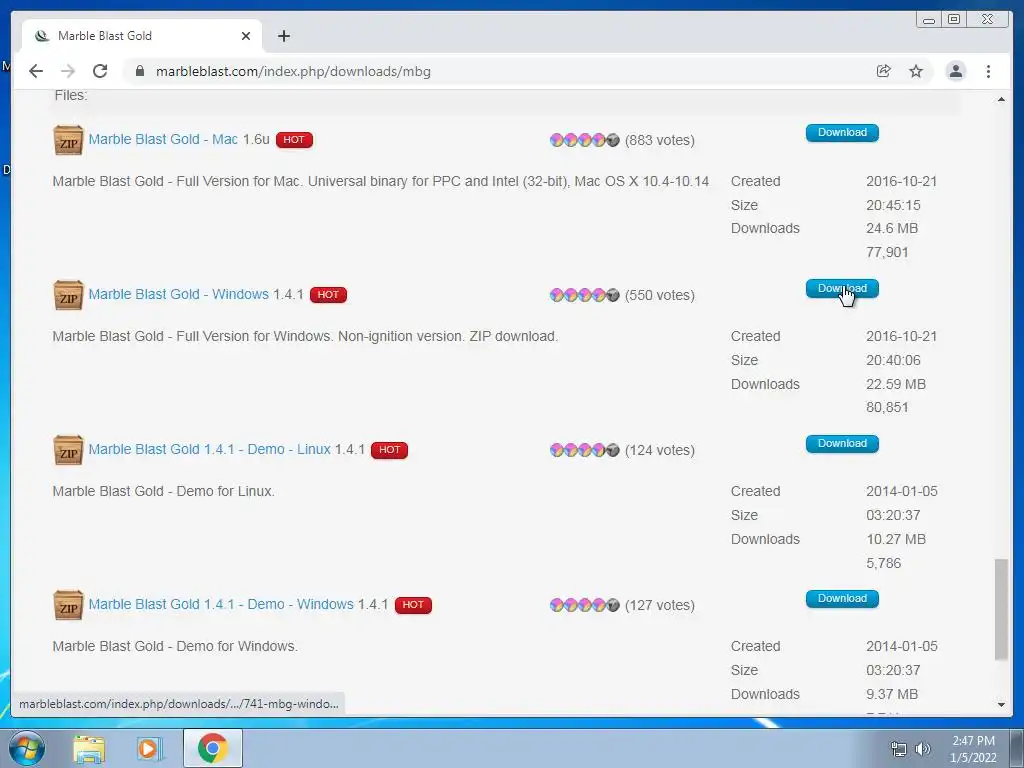Click the "24.6 MB" size value
This screenshot has height=768, width=1024.
[x=892, y=229]
